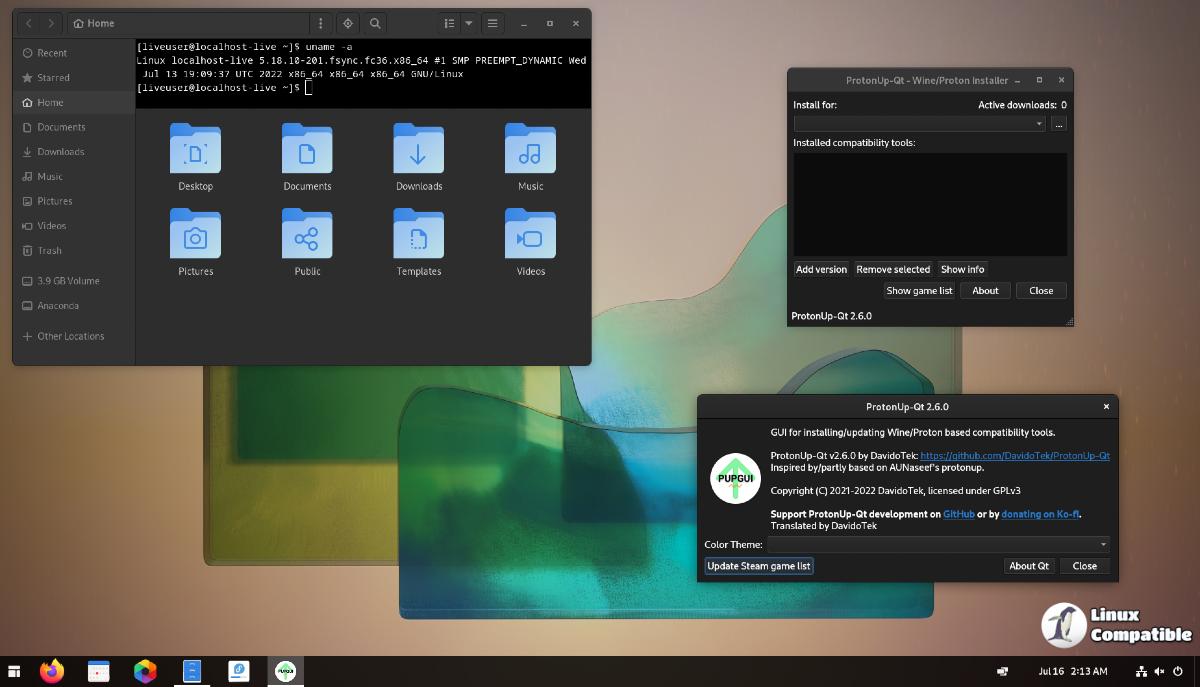Click the Update Steam game list button

point(759,566)
